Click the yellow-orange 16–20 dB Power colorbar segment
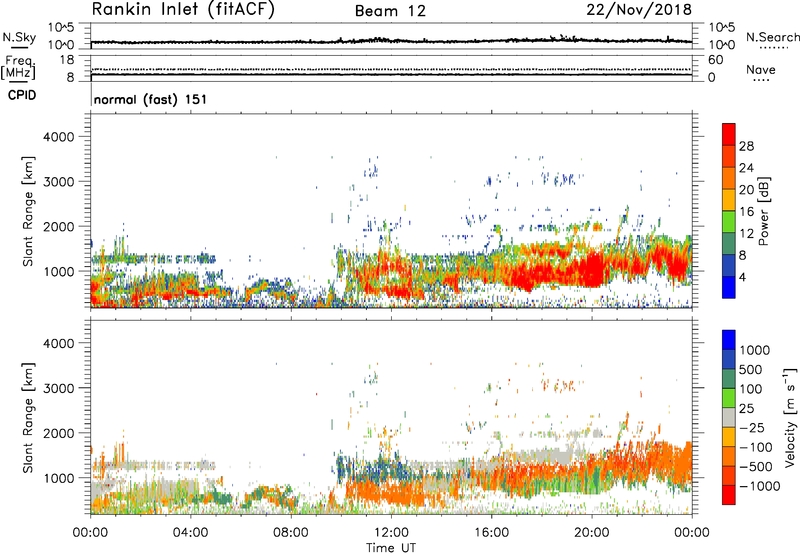 729,200
